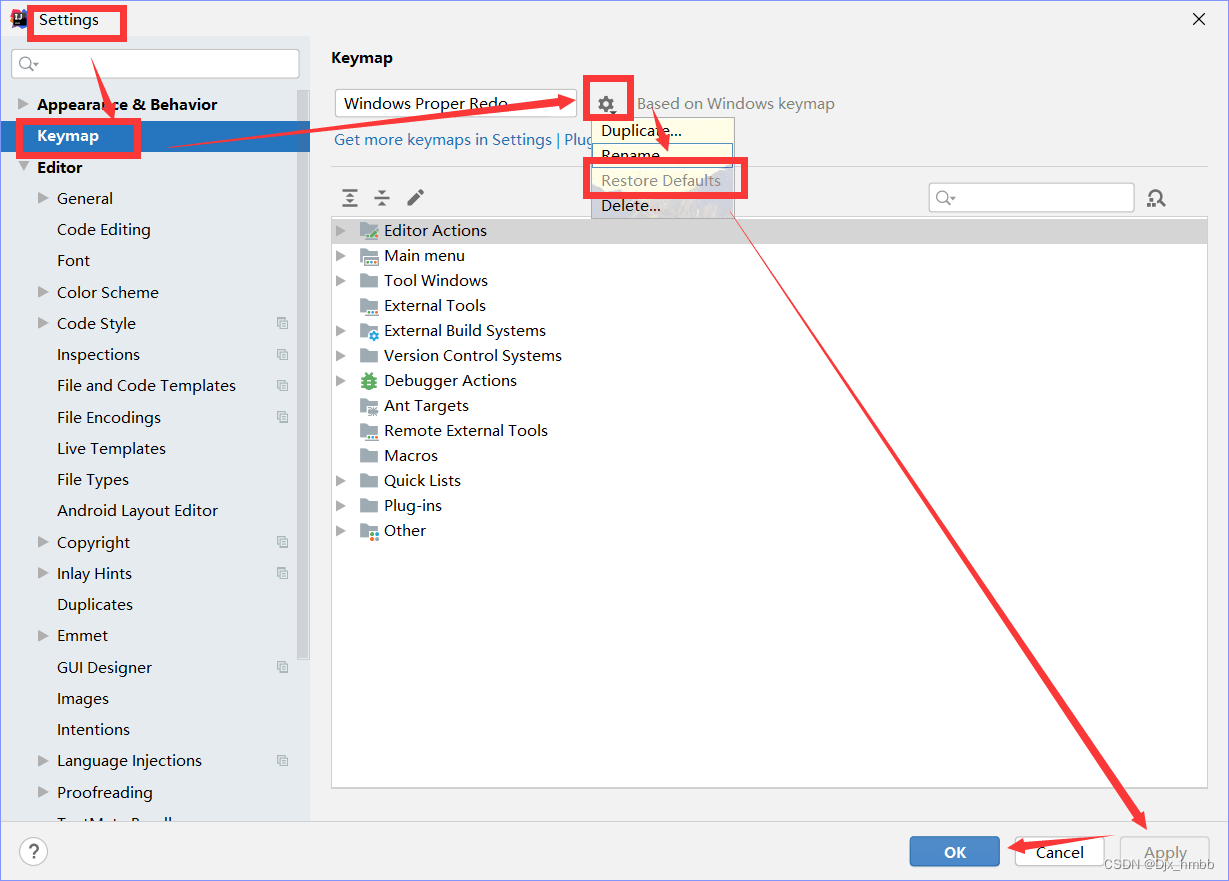Click the green Debugger Actions bug icon
Image resolution: width=1229 pixels, height=881 pixels.
369,381
